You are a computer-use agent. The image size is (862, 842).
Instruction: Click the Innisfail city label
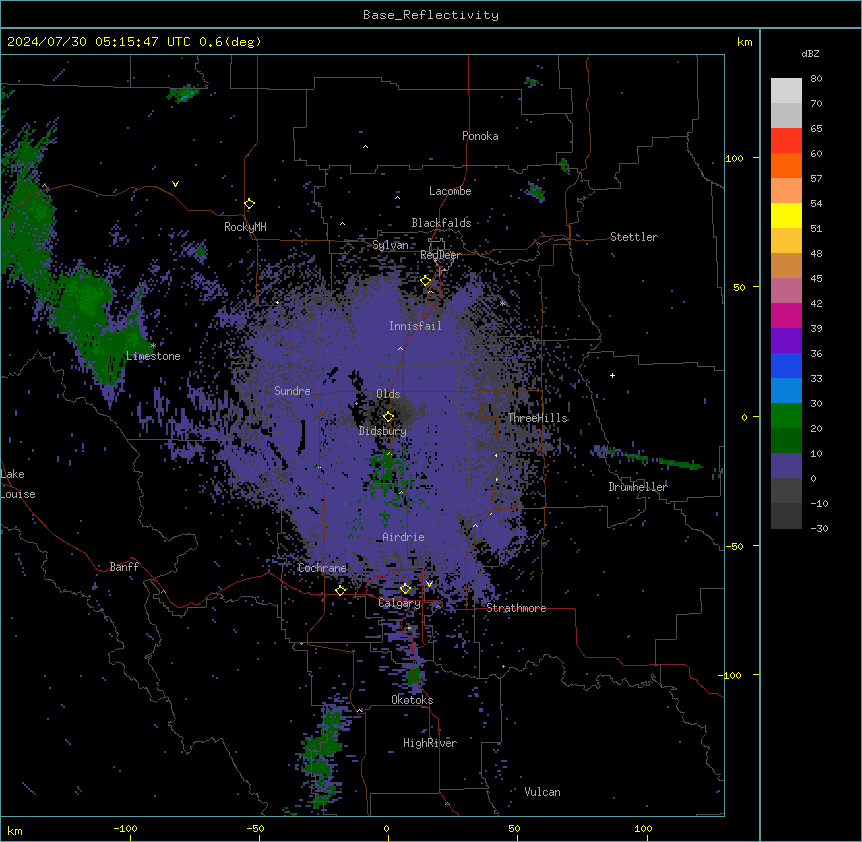(415, 326)
